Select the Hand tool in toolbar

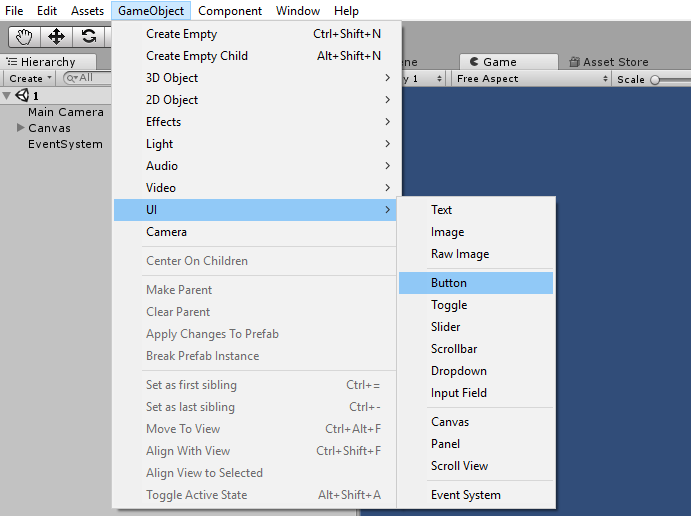24,37
